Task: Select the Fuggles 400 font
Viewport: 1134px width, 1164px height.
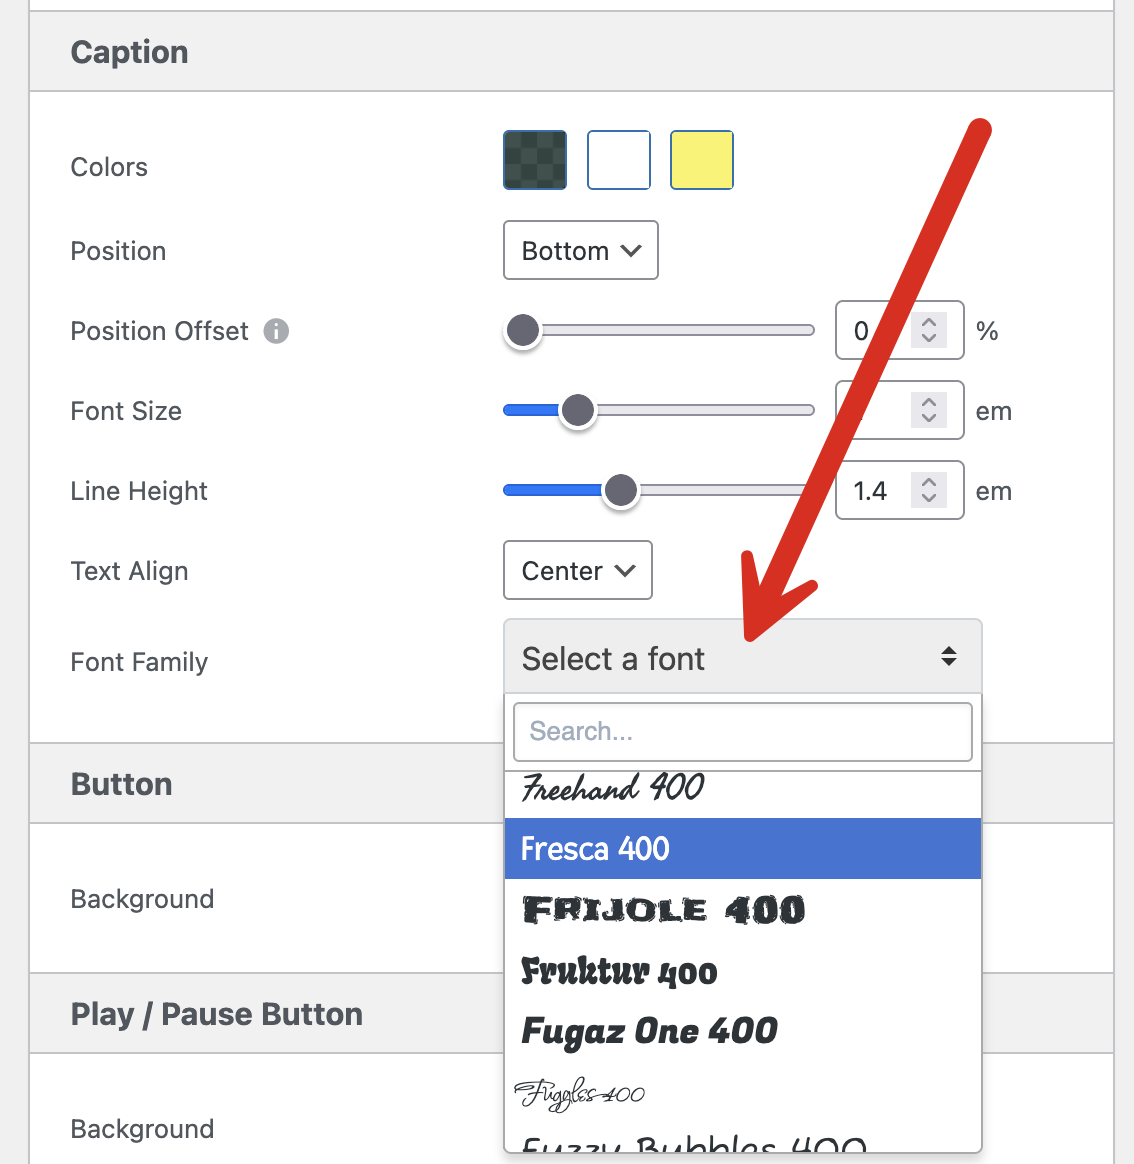Action: tap(580, 1094)
